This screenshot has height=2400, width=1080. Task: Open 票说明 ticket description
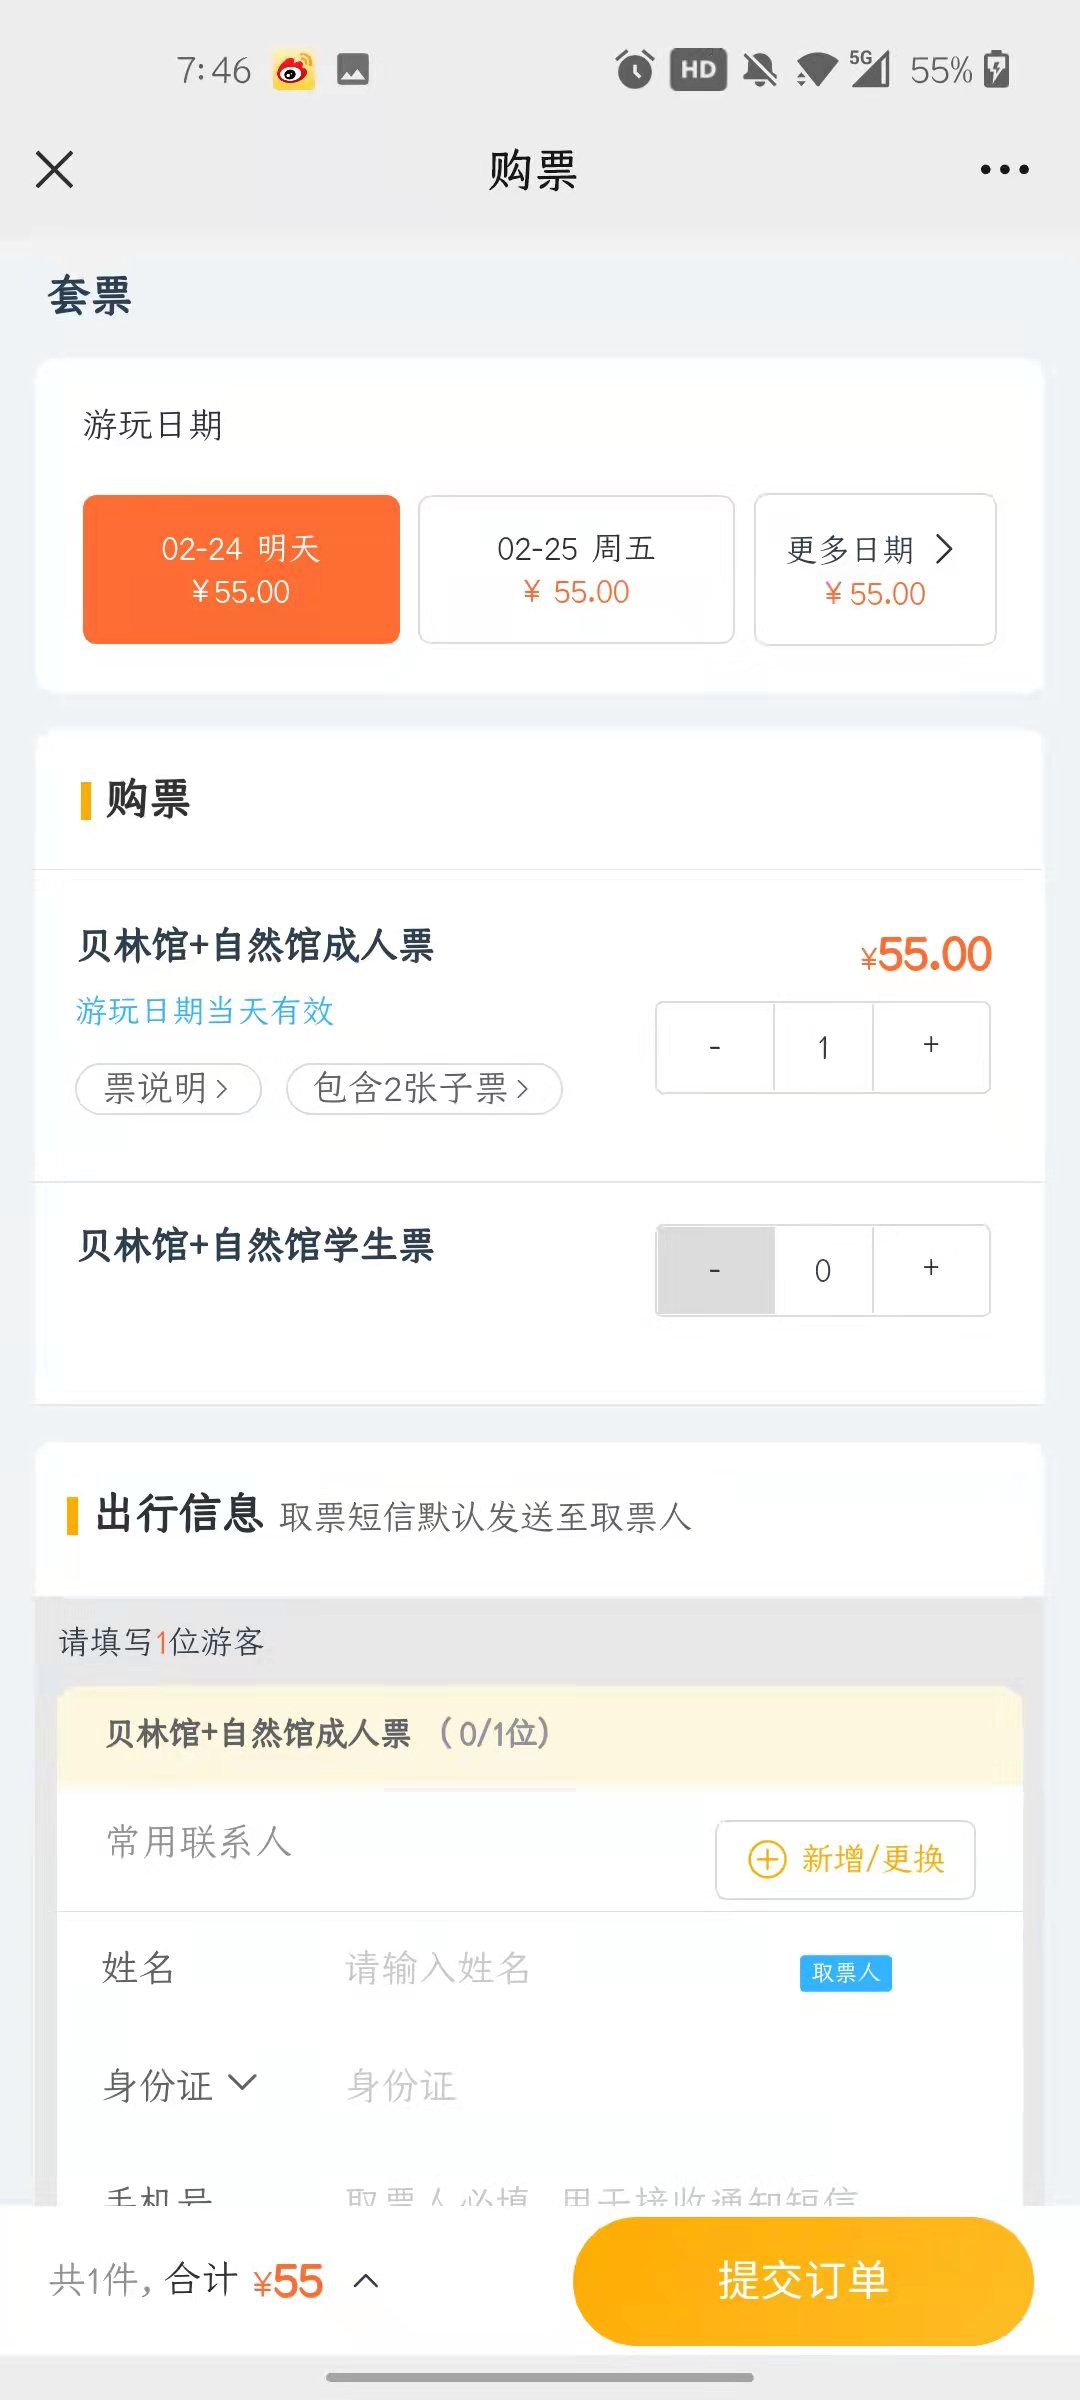[x=168, y=1088]
